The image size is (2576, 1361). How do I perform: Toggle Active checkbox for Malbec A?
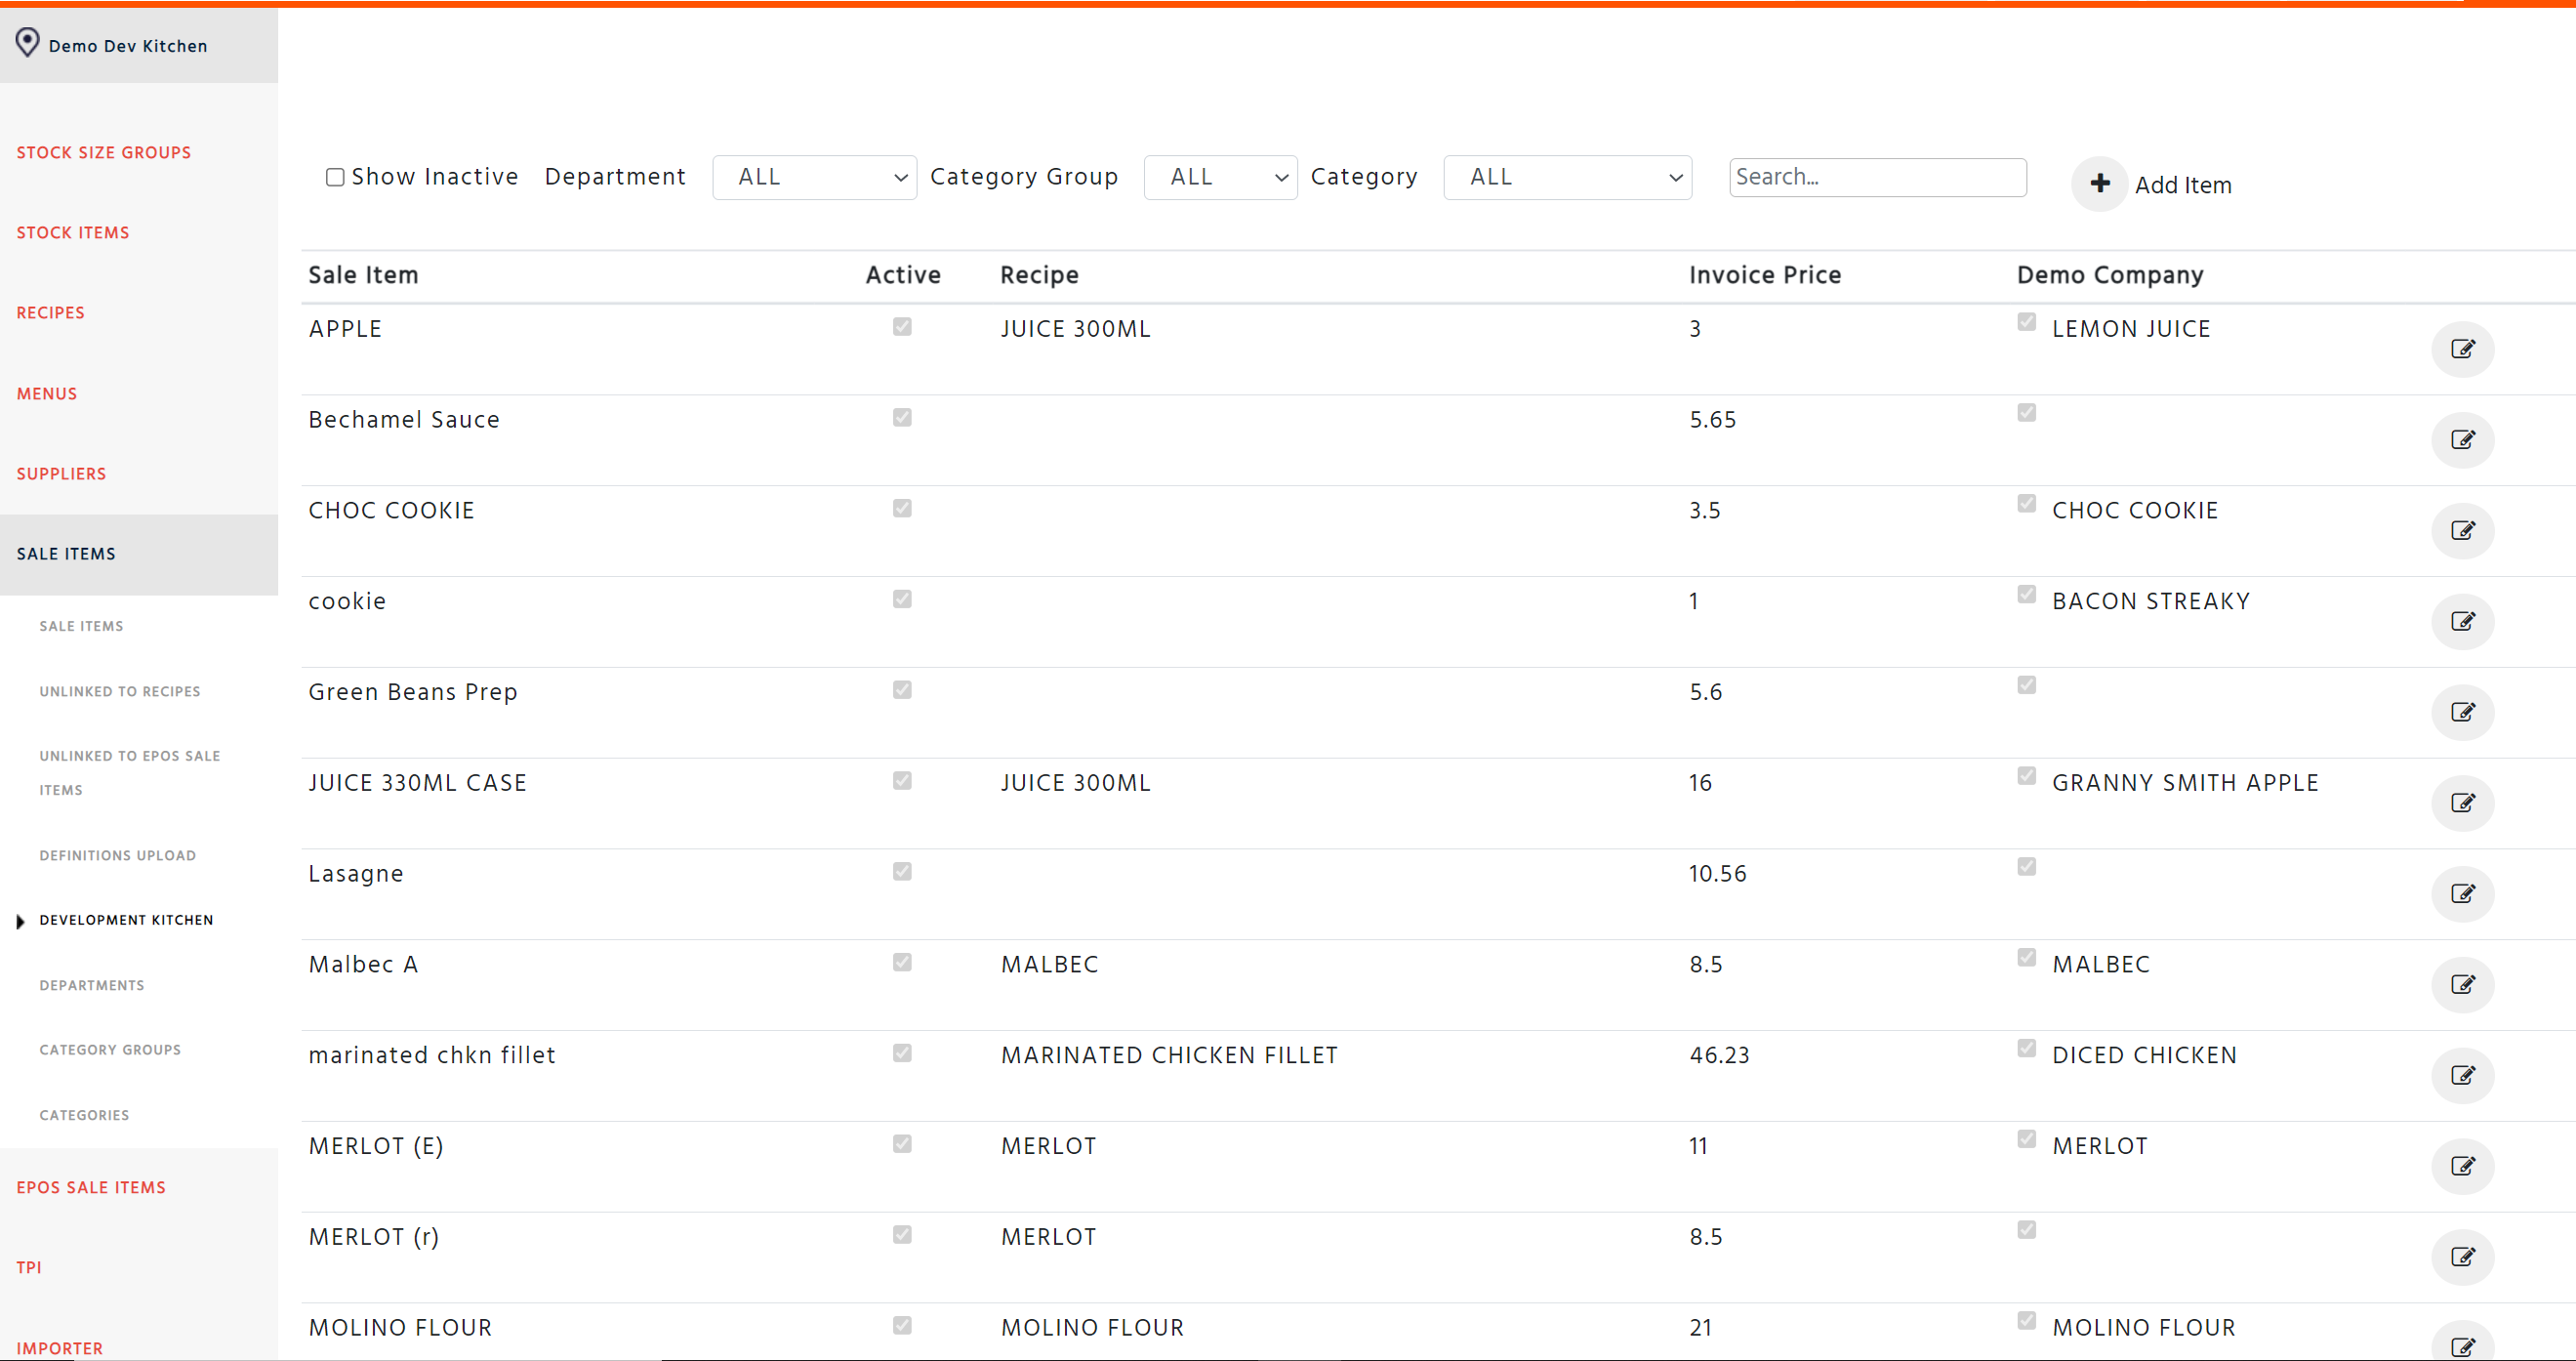coord(902,962)
